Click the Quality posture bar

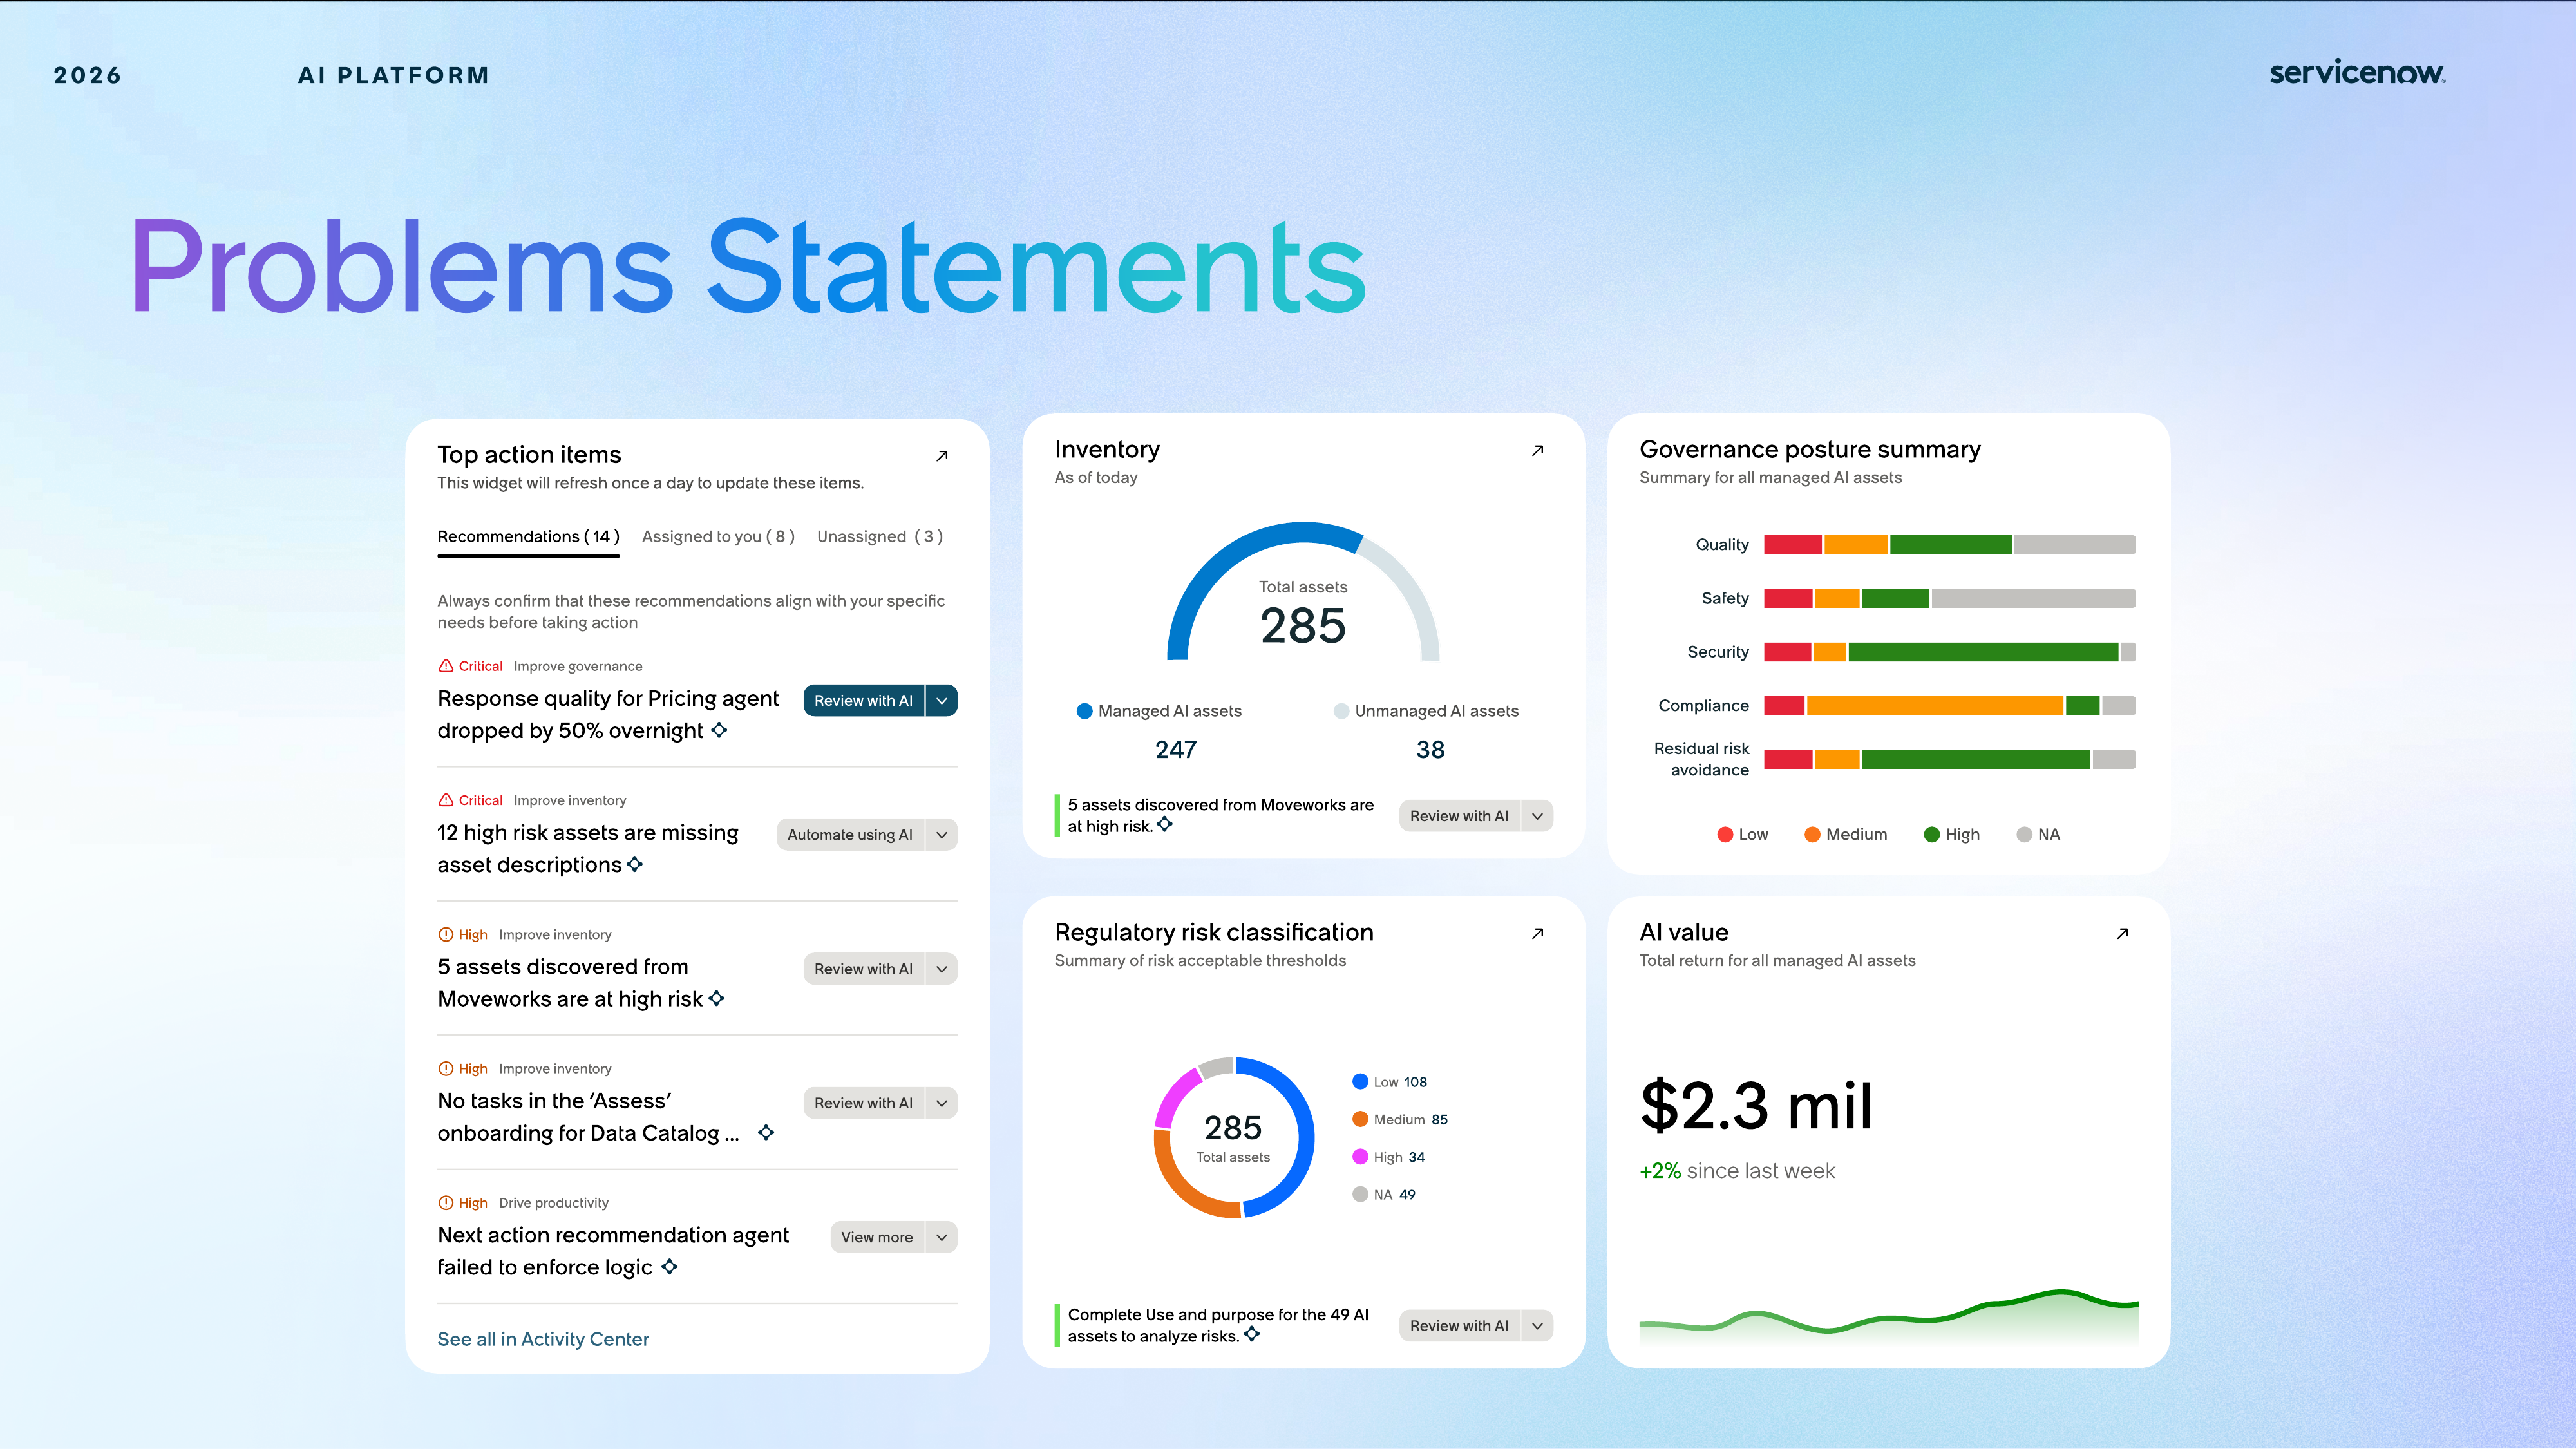[1949, 545]
